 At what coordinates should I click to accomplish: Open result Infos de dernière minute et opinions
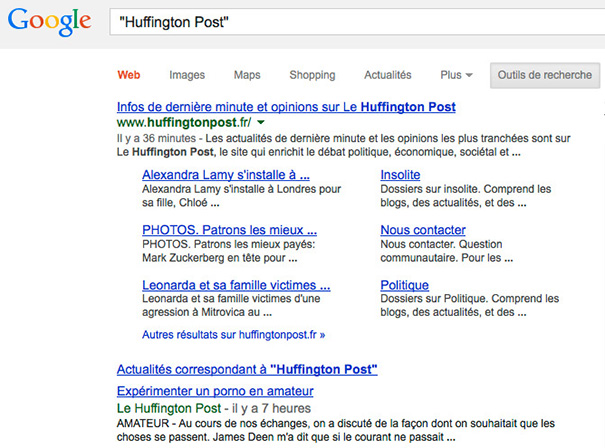tap(286, 107)
